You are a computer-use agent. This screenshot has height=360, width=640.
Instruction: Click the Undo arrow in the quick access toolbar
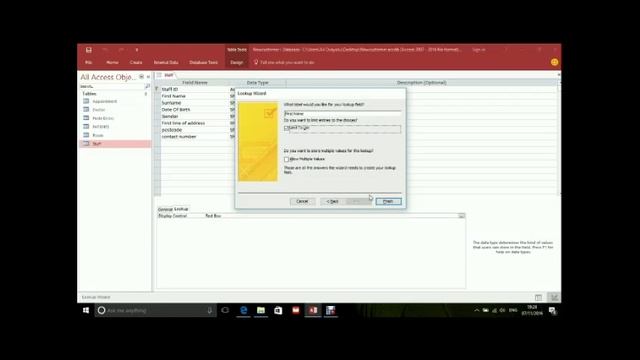click(105, 50)
